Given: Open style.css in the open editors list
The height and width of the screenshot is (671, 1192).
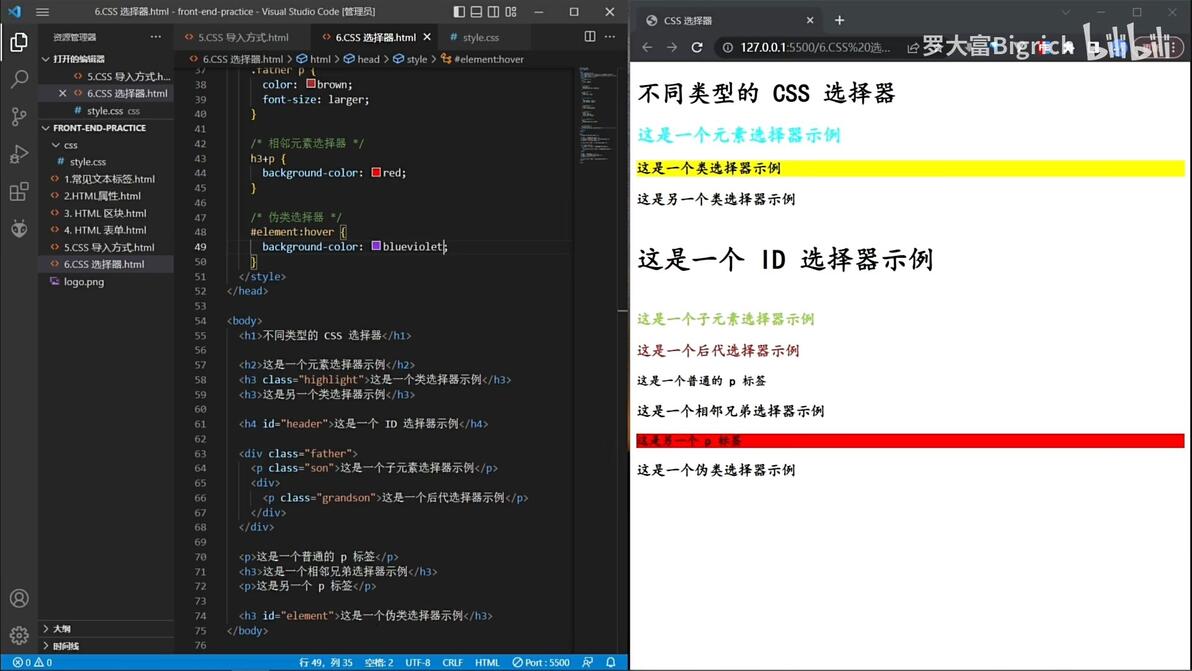Looking at the screenshot, I should (x=106, y=111).
